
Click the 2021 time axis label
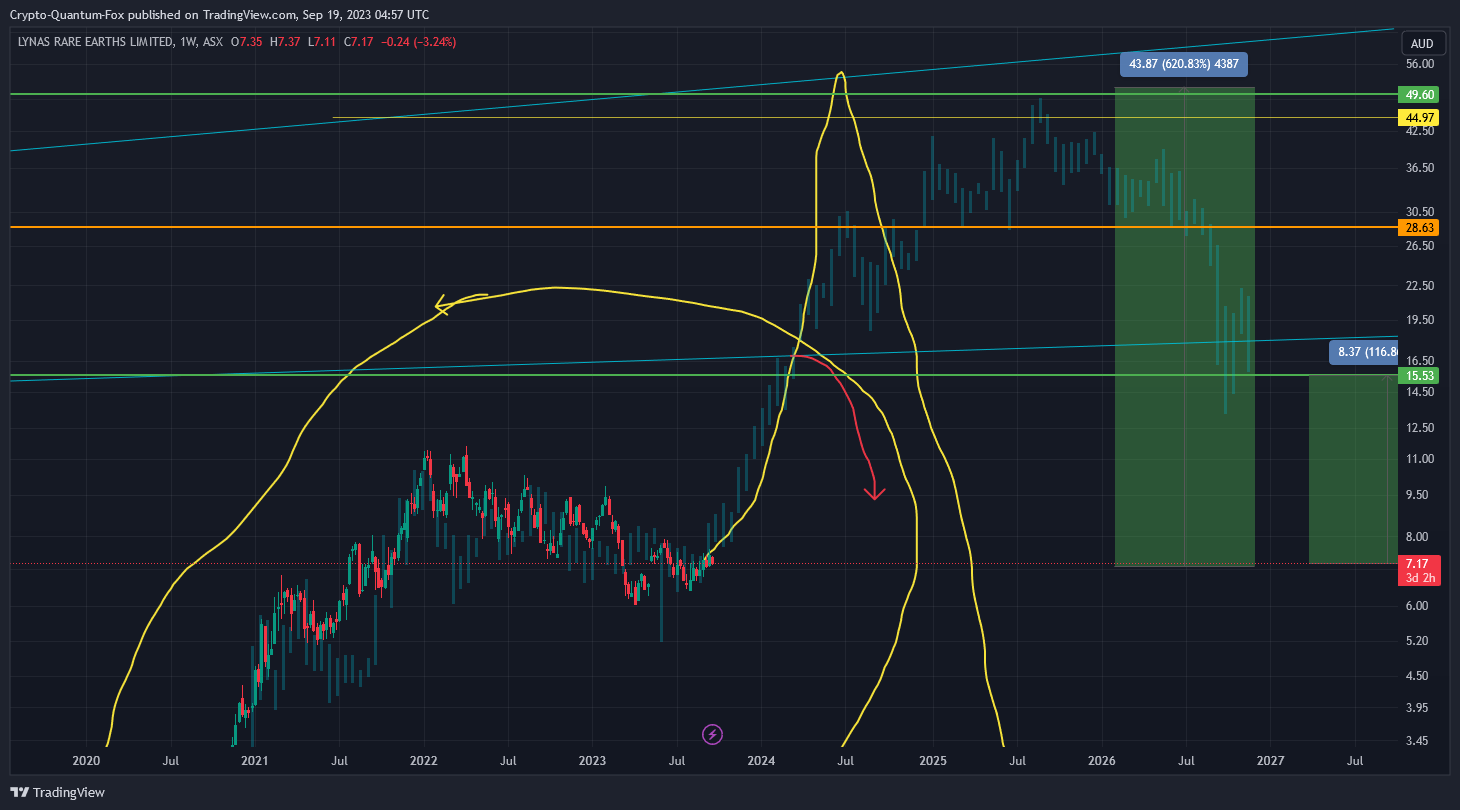(x=255, y=762)
